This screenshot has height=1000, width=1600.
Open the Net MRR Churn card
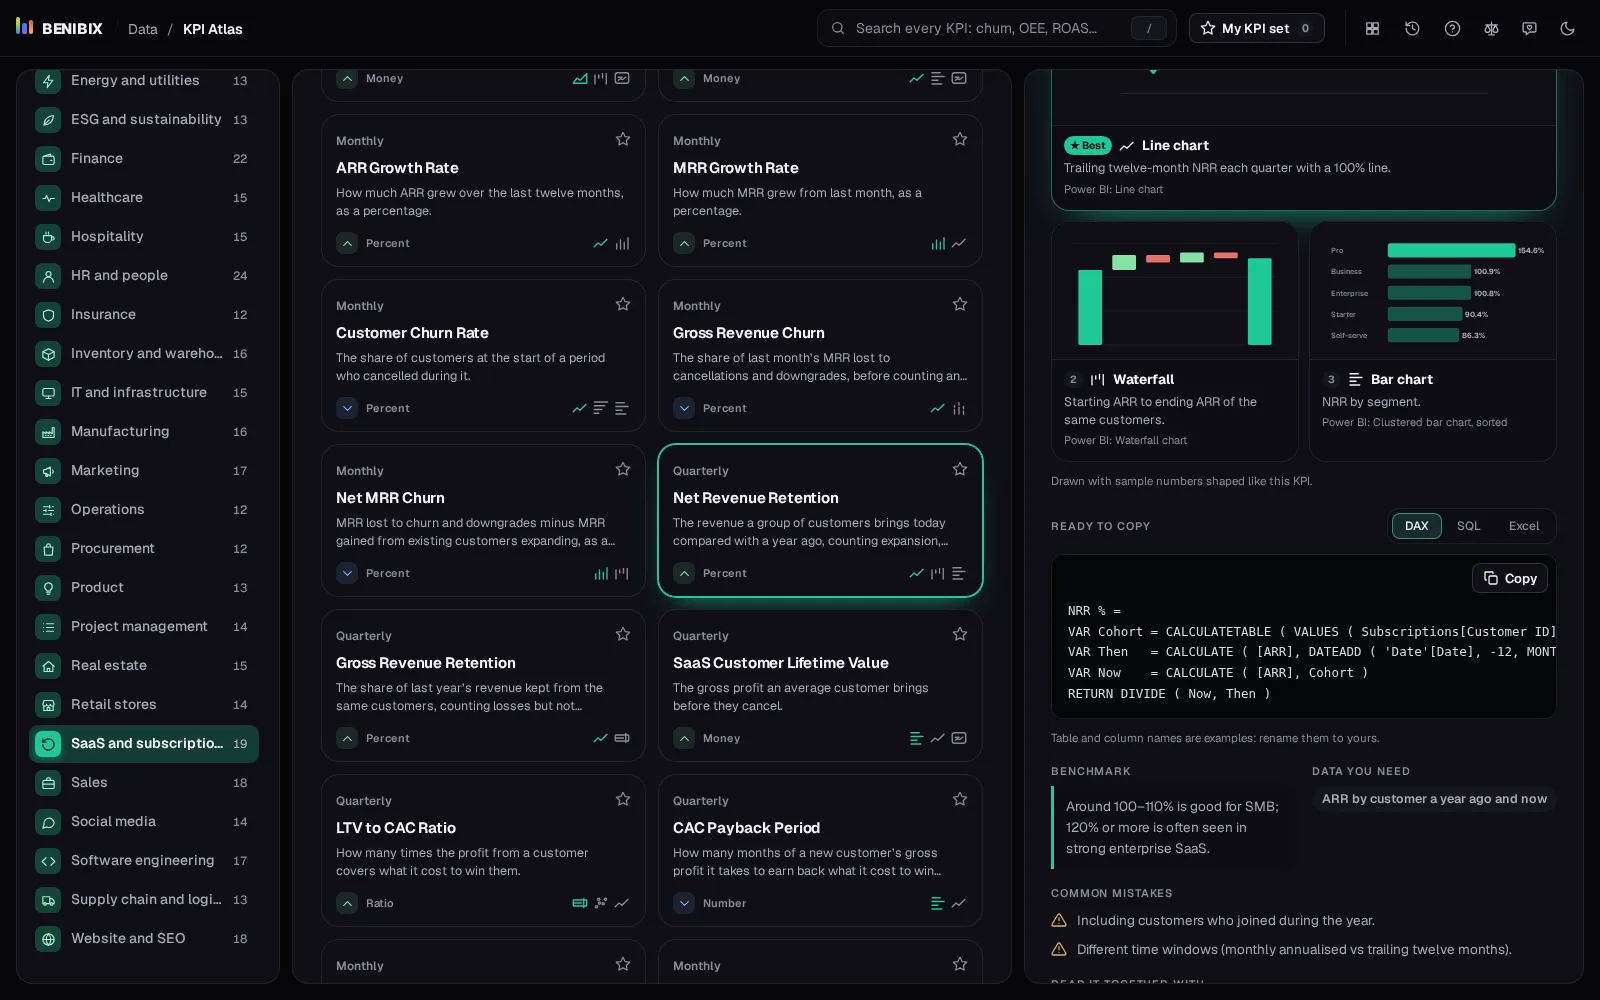(483, 521)
